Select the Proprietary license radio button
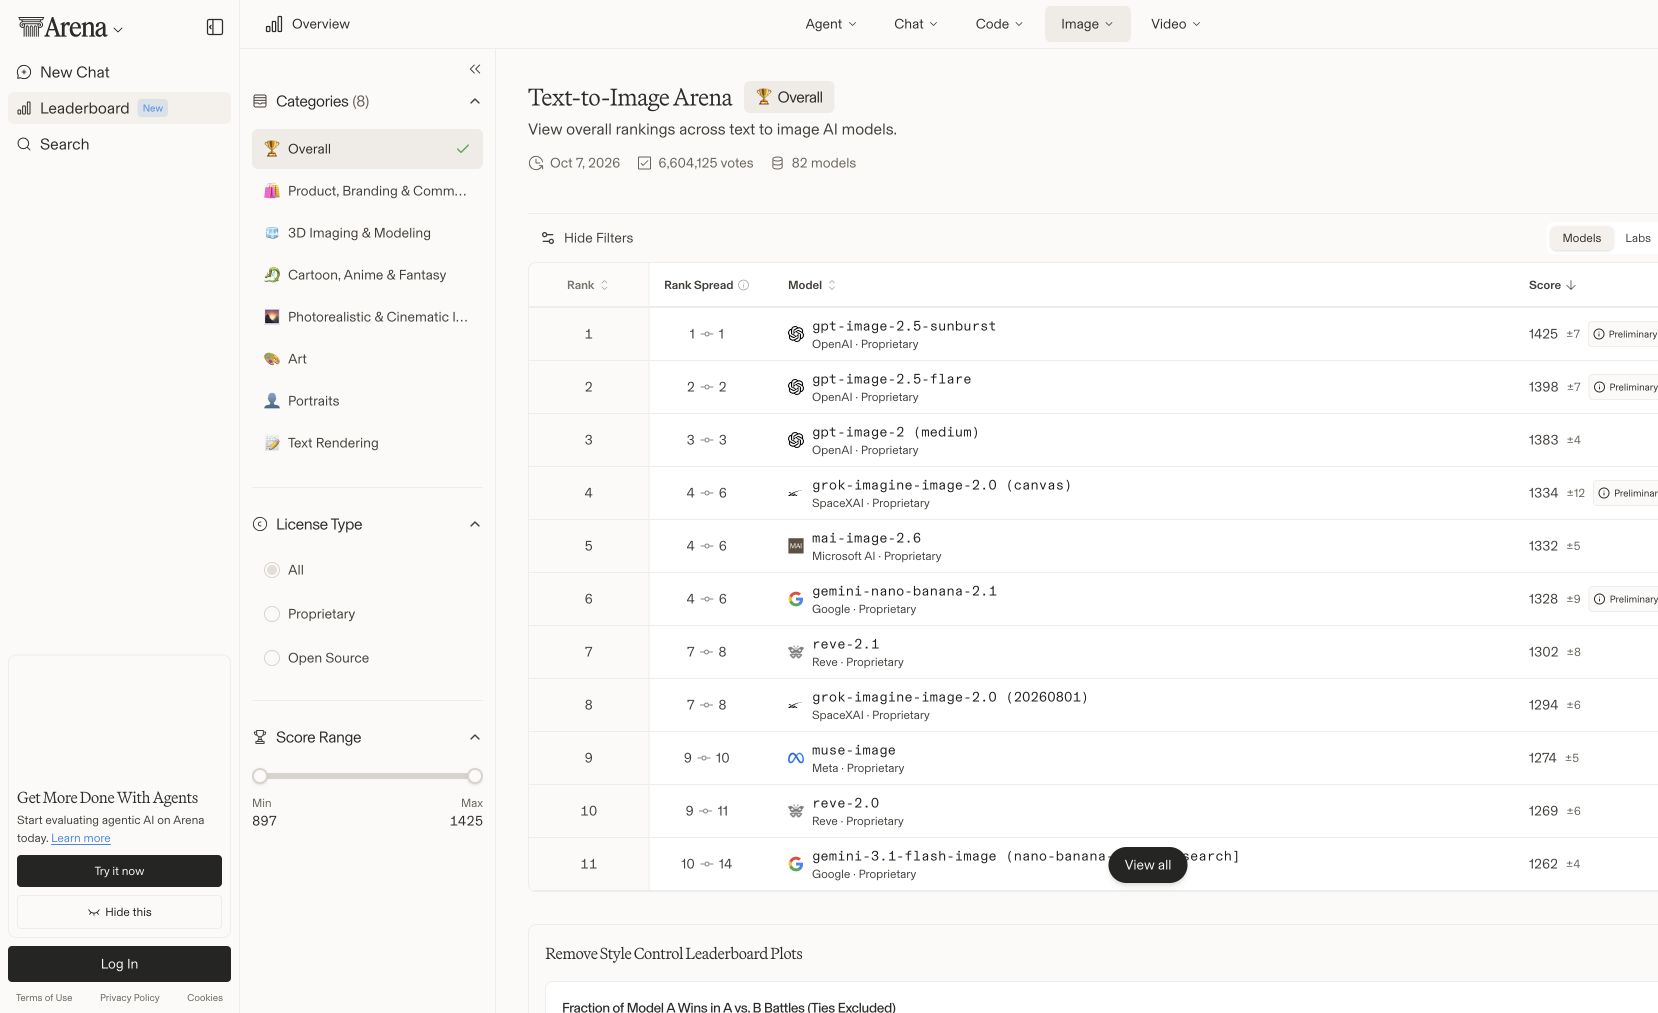The height and width of the screenshot is (1013, 1658). (x=272, y=614)
